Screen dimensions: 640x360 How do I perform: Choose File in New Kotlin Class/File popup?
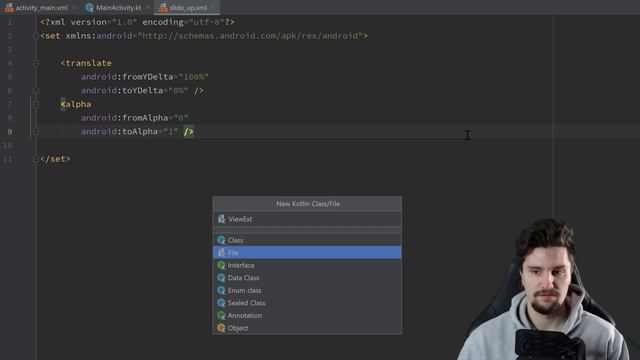click(307, 253)
